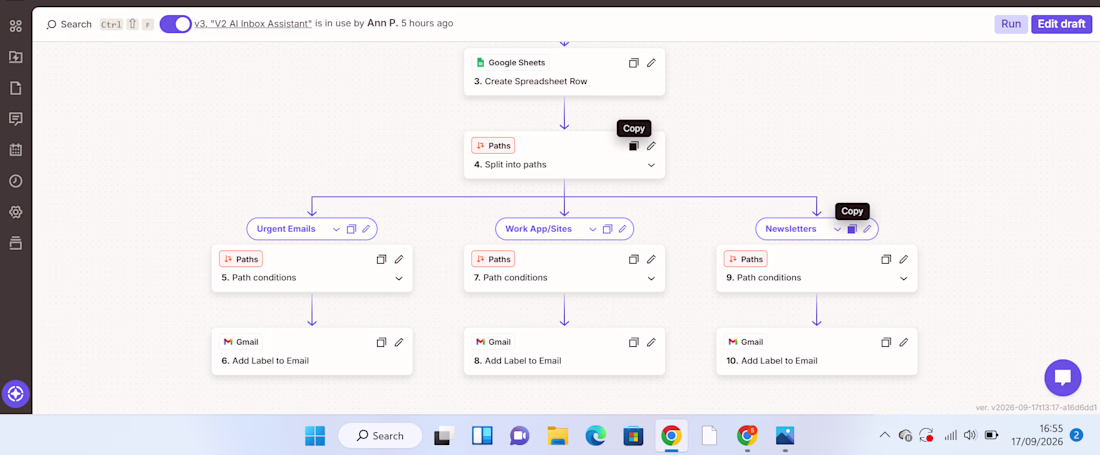Click the purple compass icon at sidebar bottom
The image size is (1100, 455).
[15, 393]
